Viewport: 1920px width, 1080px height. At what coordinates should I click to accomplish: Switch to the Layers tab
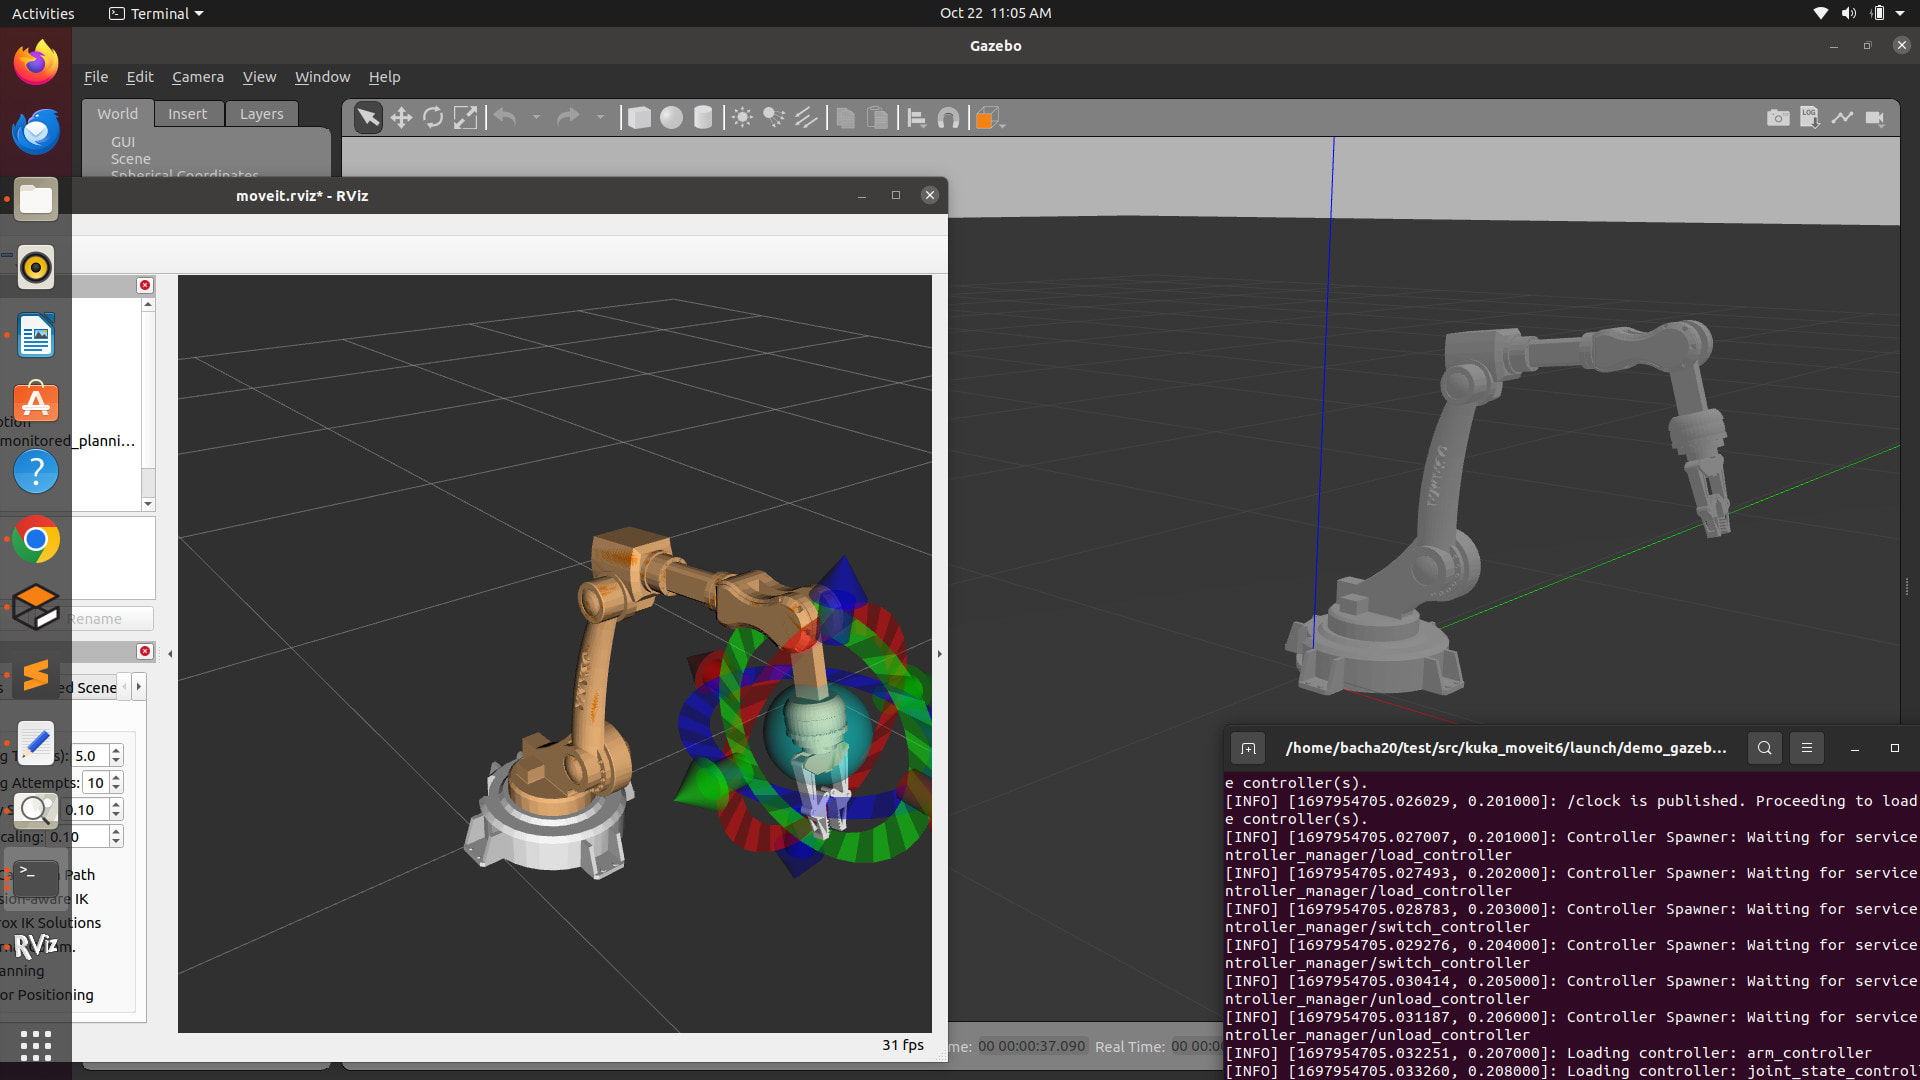[261, 114]
